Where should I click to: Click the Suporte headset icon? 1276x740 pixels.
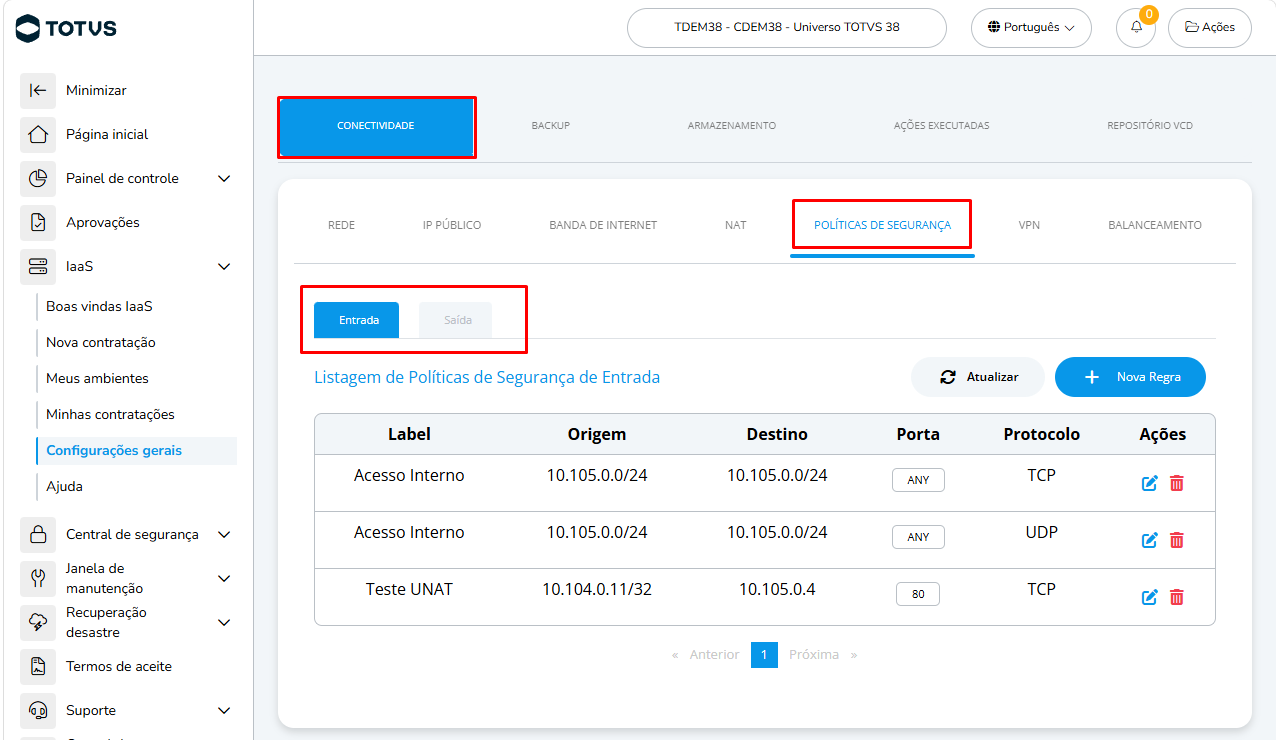[38, 710]
